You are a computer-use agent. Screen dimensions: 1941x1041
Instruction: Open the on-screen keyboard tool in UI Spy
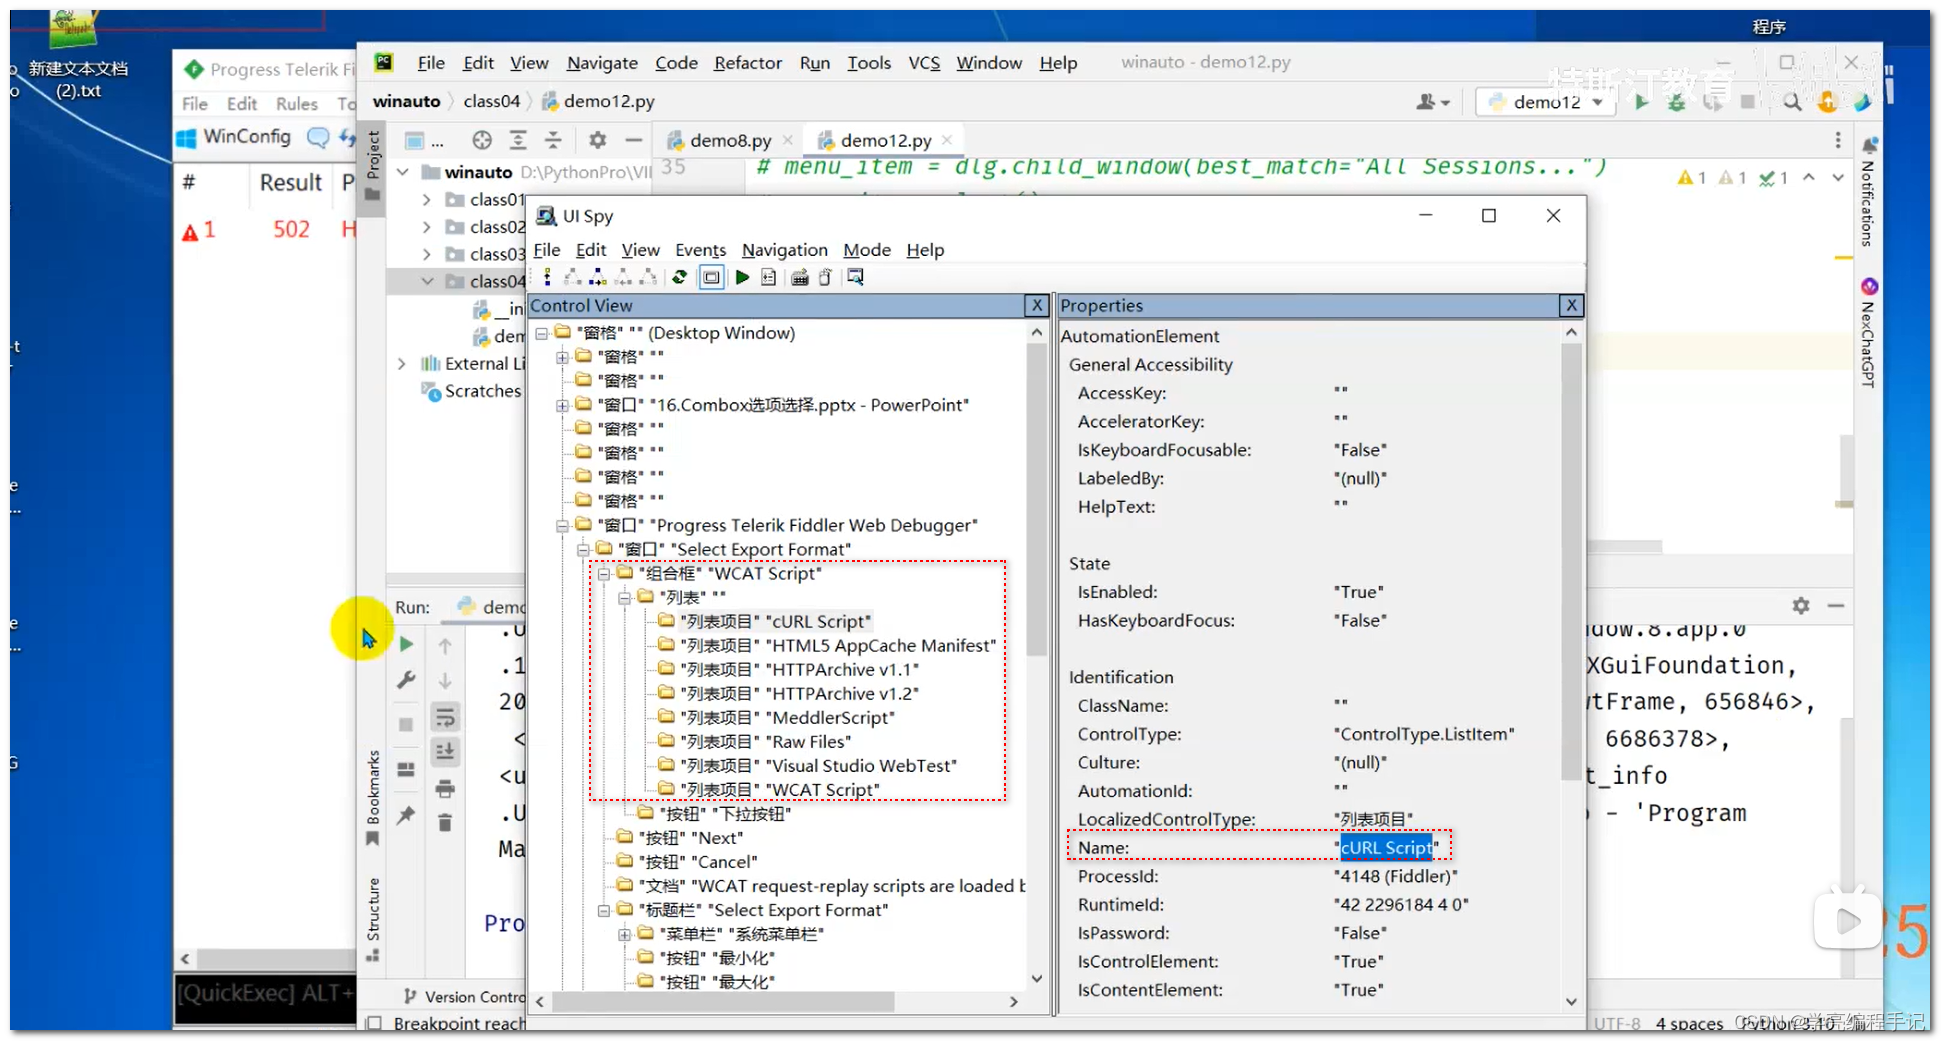pos(800,277)
